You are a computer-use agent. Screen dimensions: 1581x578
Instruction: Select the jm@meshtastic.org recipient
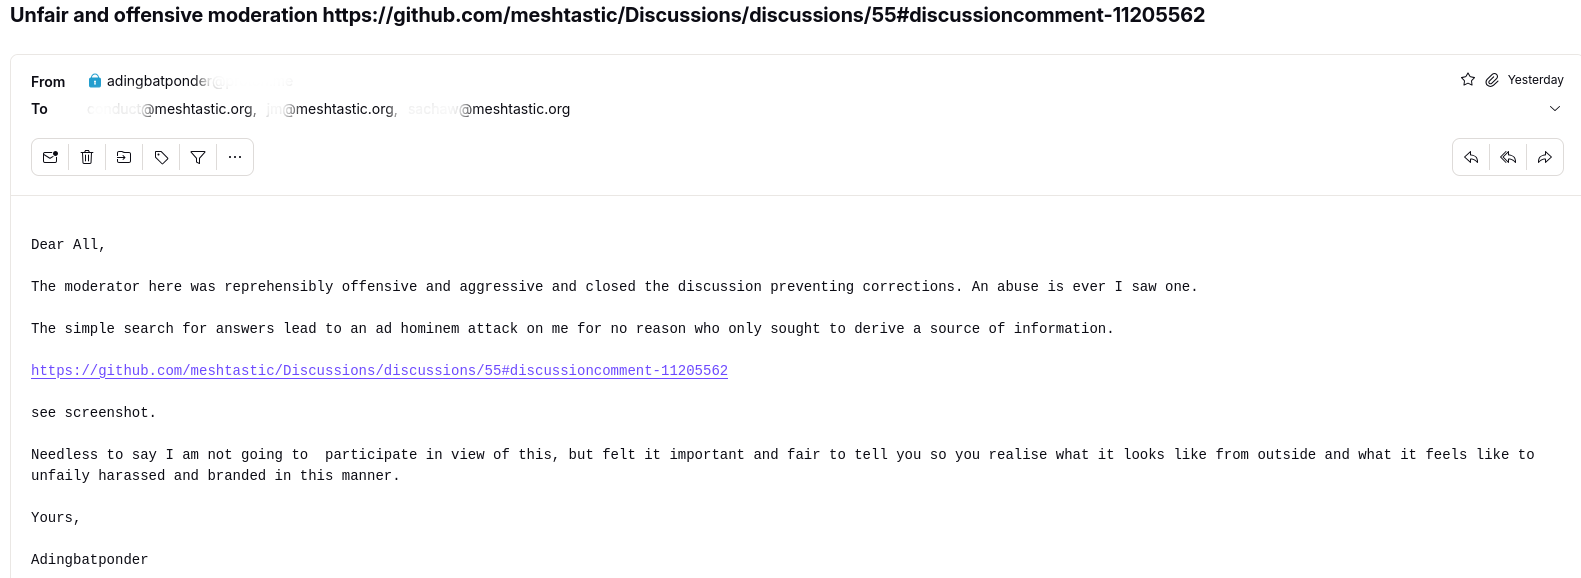pyautogui.click(x=331, y=109)
